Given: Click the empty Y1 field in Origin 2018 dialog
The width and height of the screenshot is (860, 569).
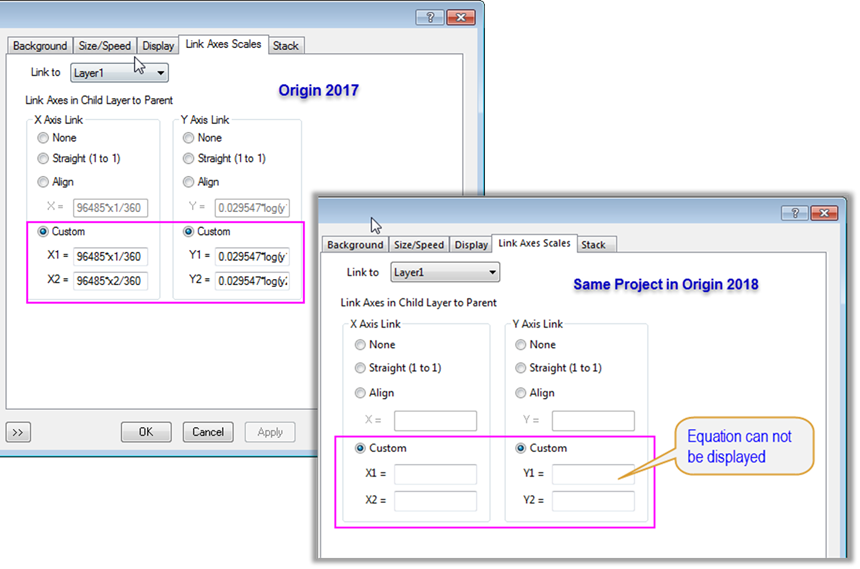Looking at the screenshot, I should [593, 474].
